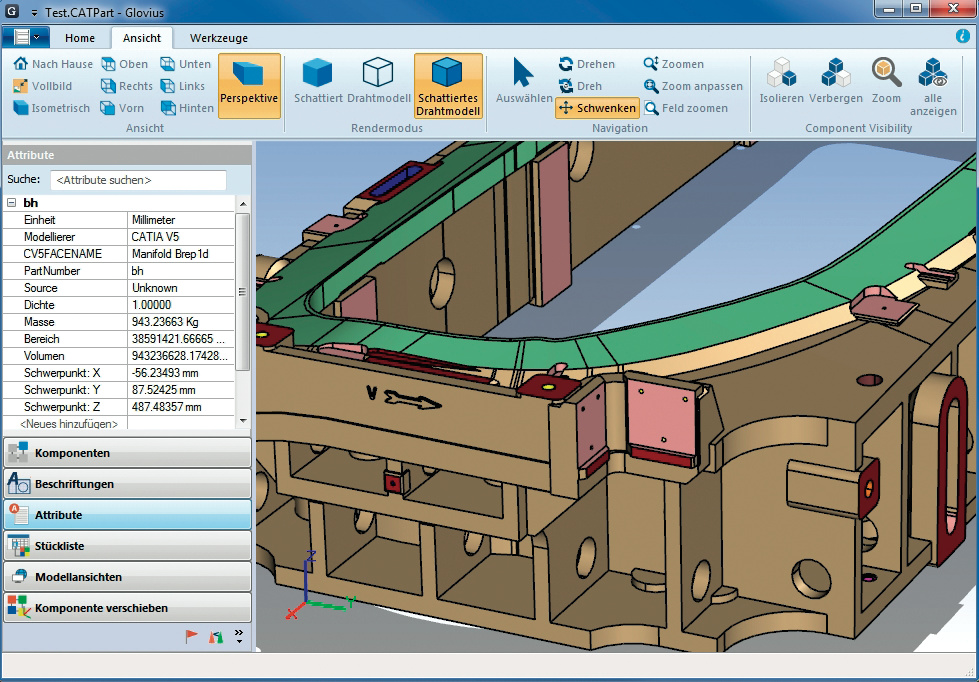Screen dimensions: 979x682
Task: Open the Home ribbon tab
Action: pos(80,38)
